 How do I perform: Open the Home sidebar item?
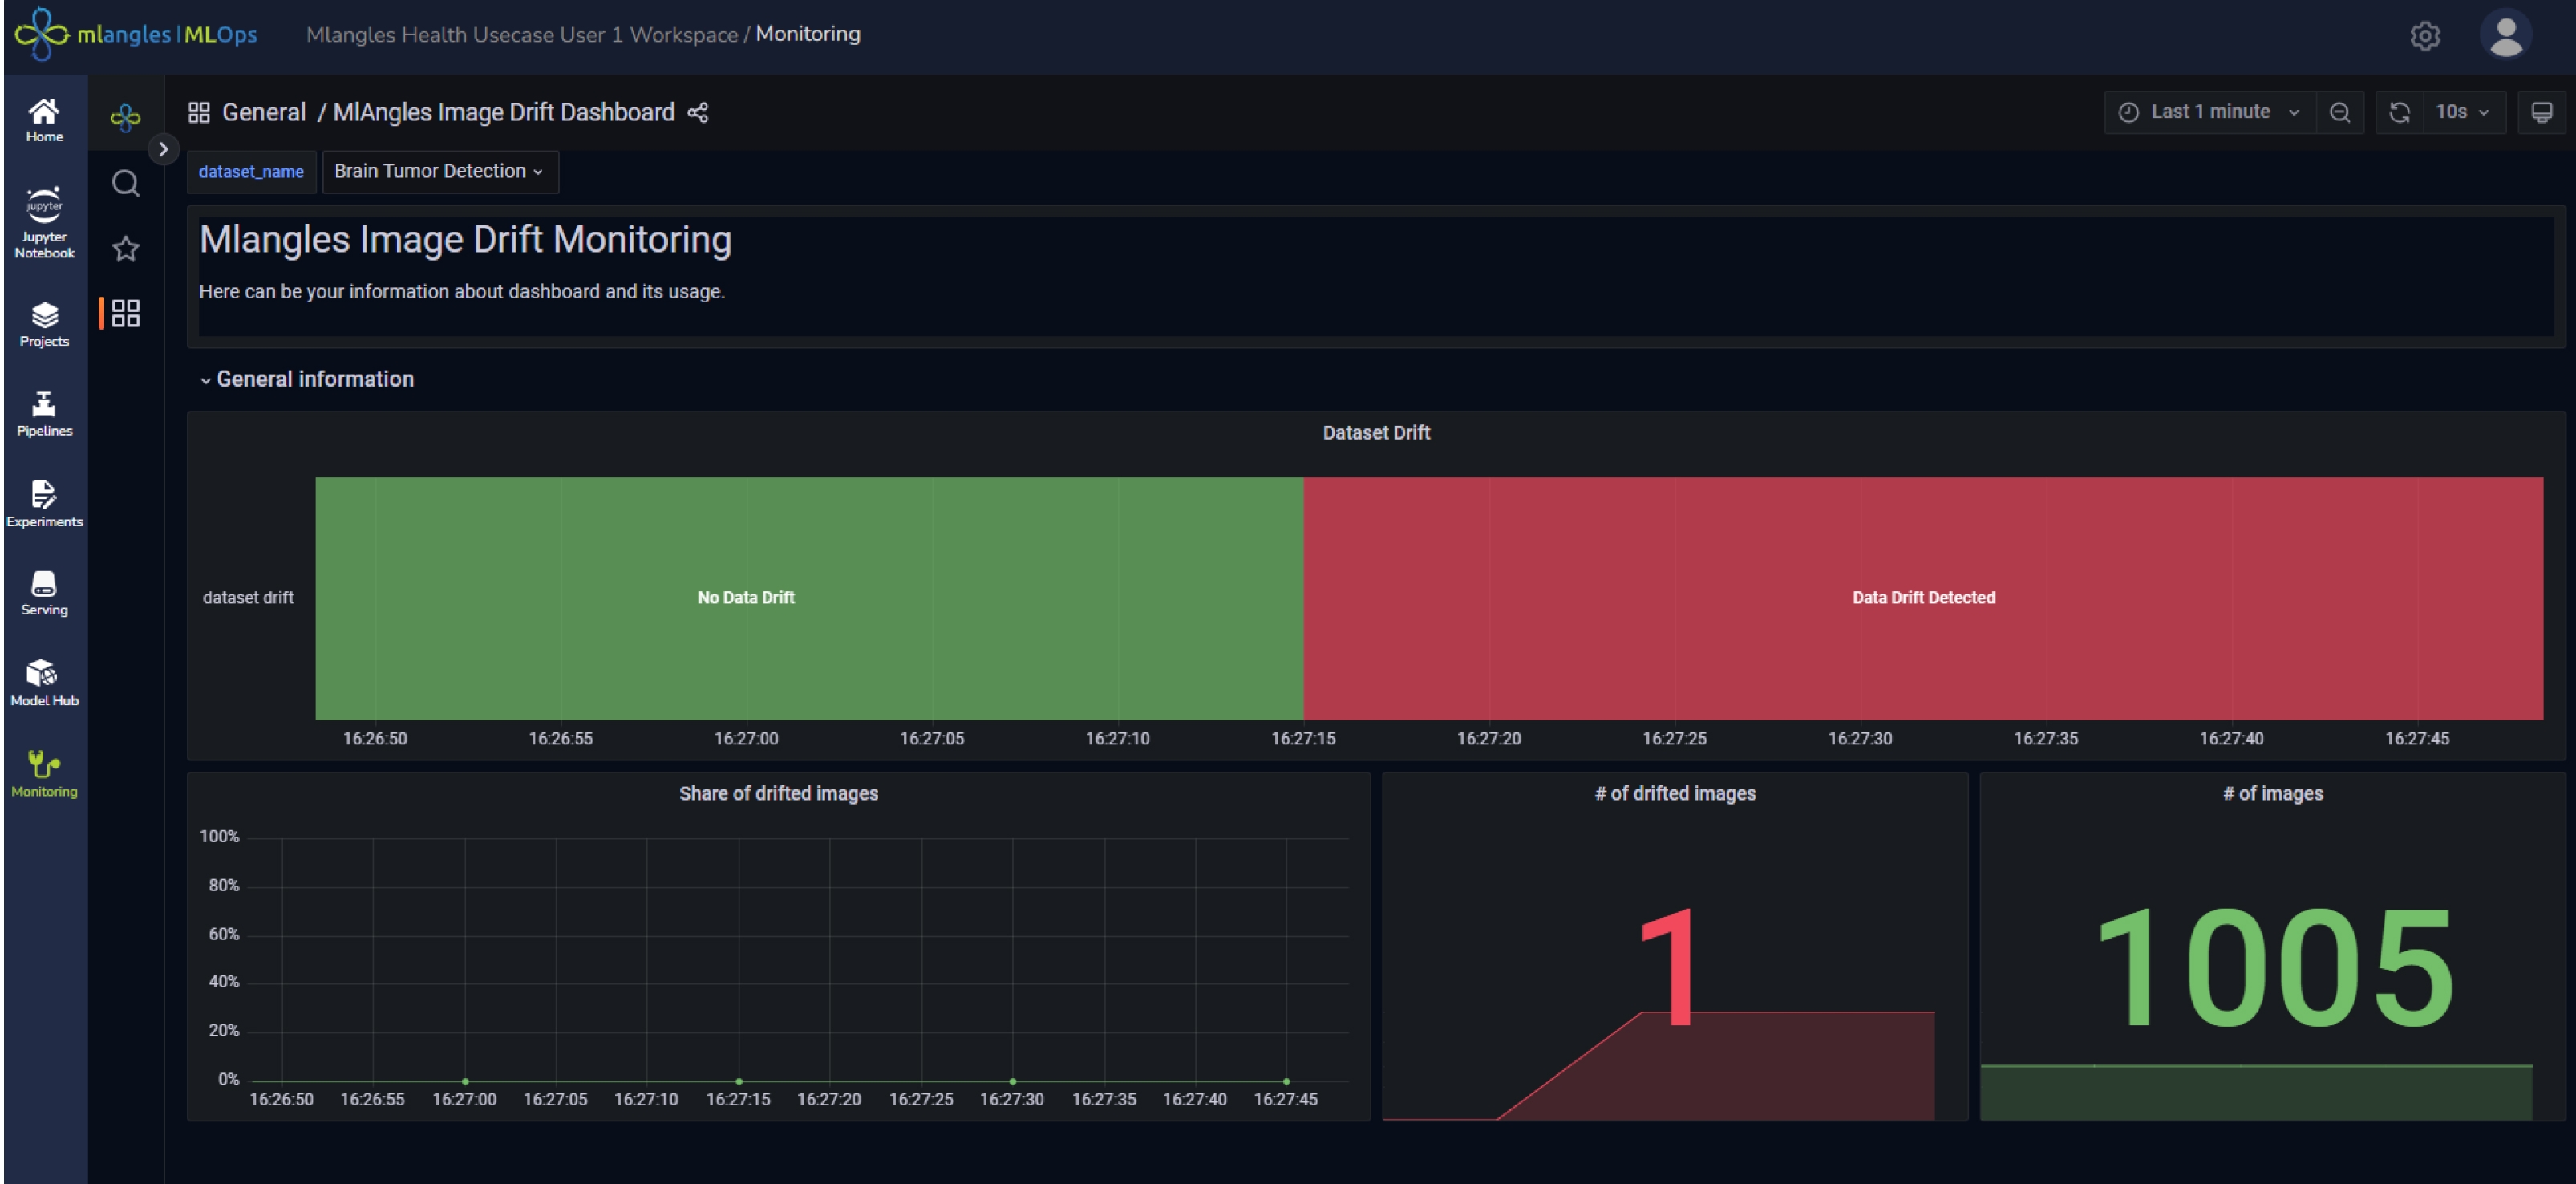(x=44, y=120)
